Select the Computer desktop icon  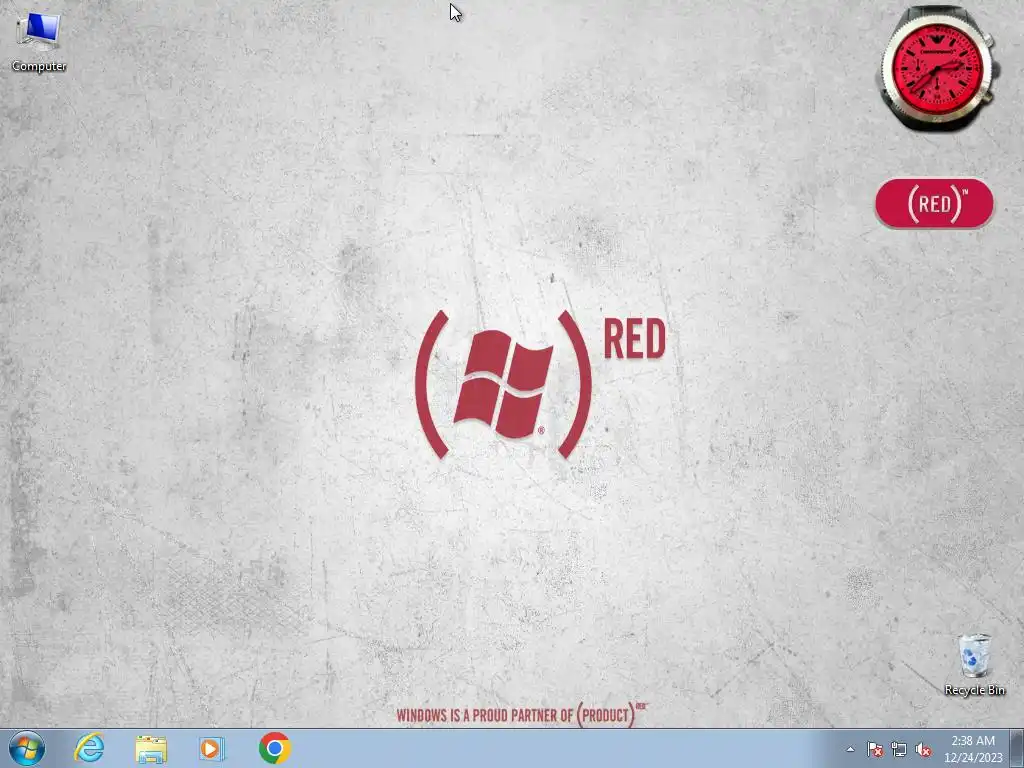pos(39,42)
